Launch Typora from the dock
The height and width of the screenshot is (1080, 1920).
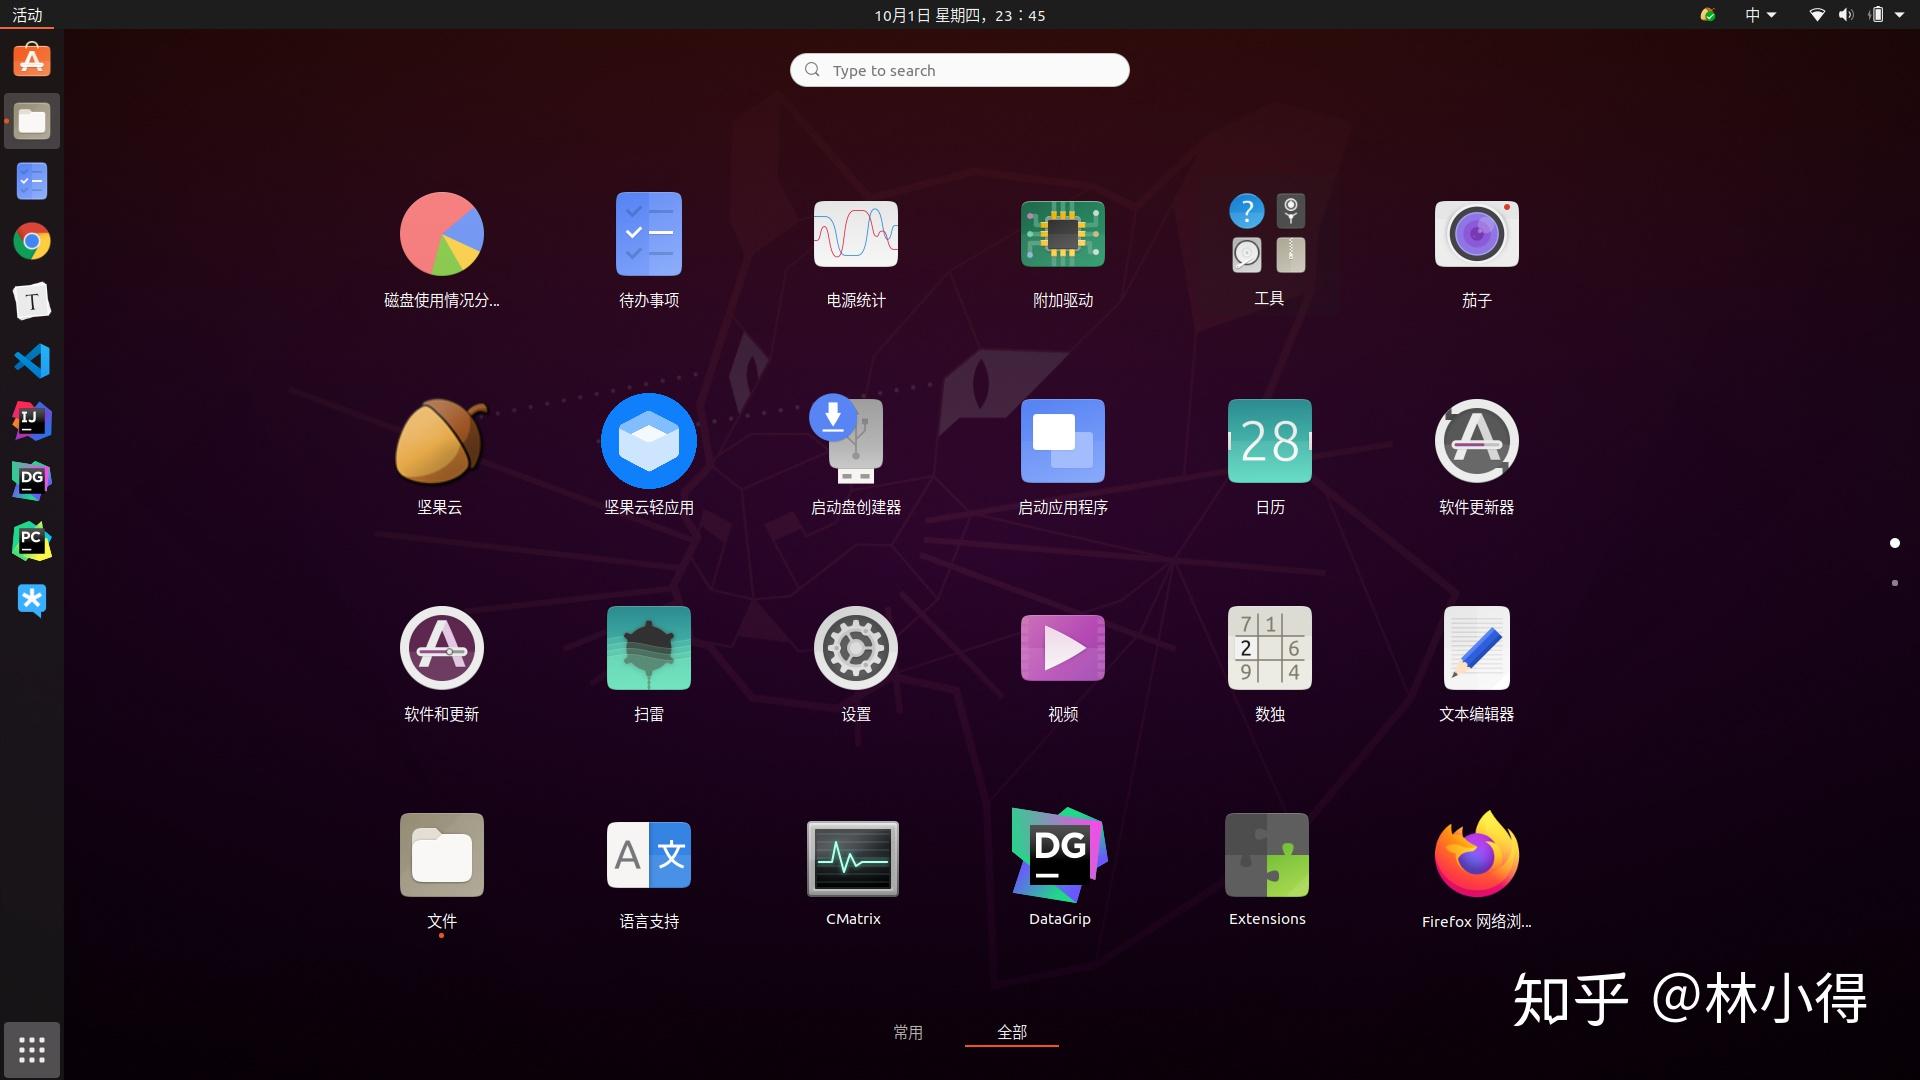32,301
